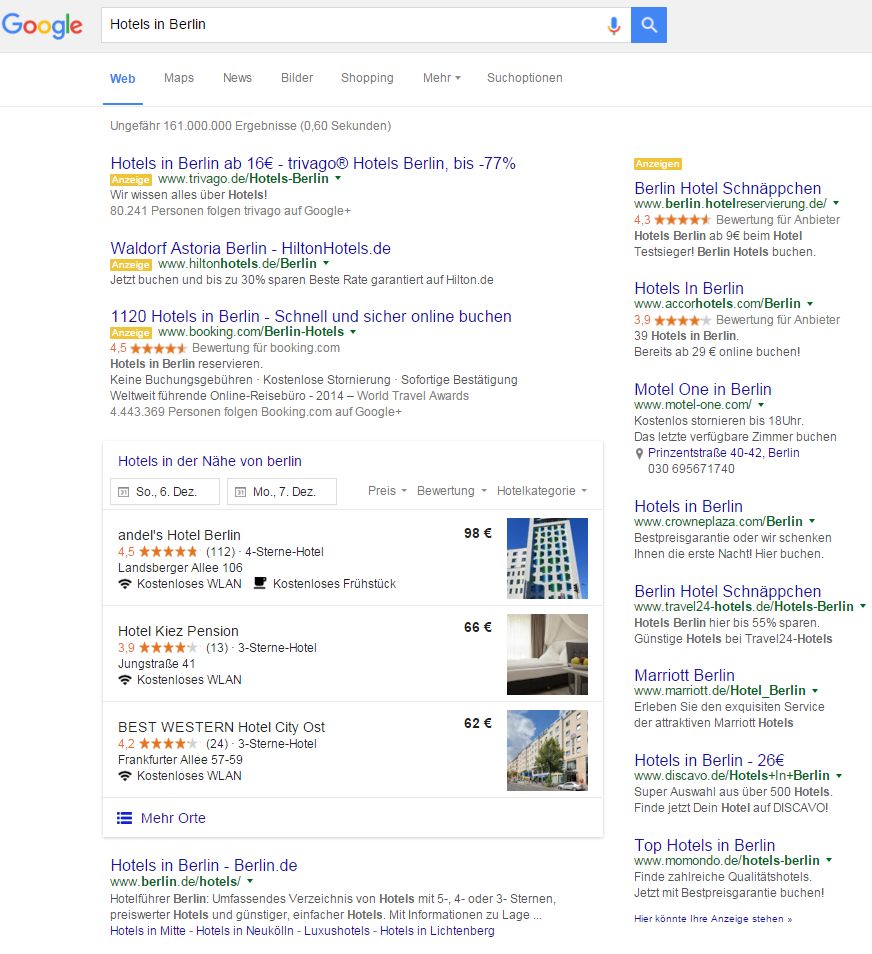Select check-out date Mo., 7. Dez.

282,492
